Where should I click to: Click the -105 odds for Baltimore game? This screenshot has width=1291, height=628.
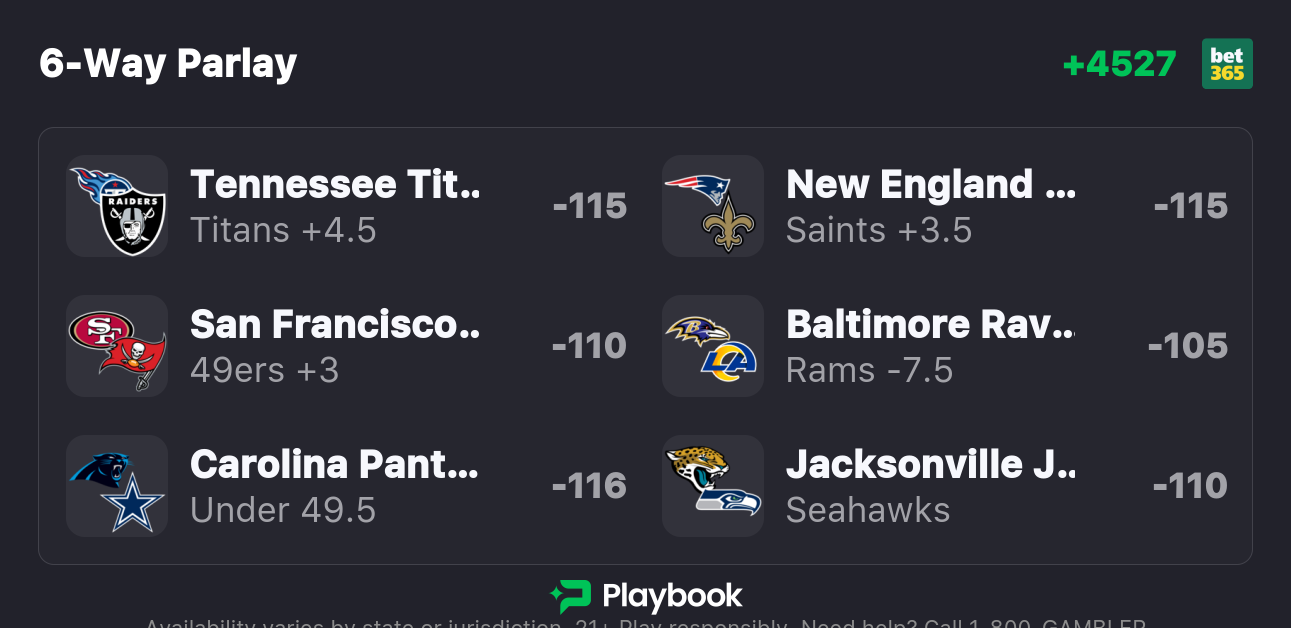pyautogui.click(x=1188, y=346)
